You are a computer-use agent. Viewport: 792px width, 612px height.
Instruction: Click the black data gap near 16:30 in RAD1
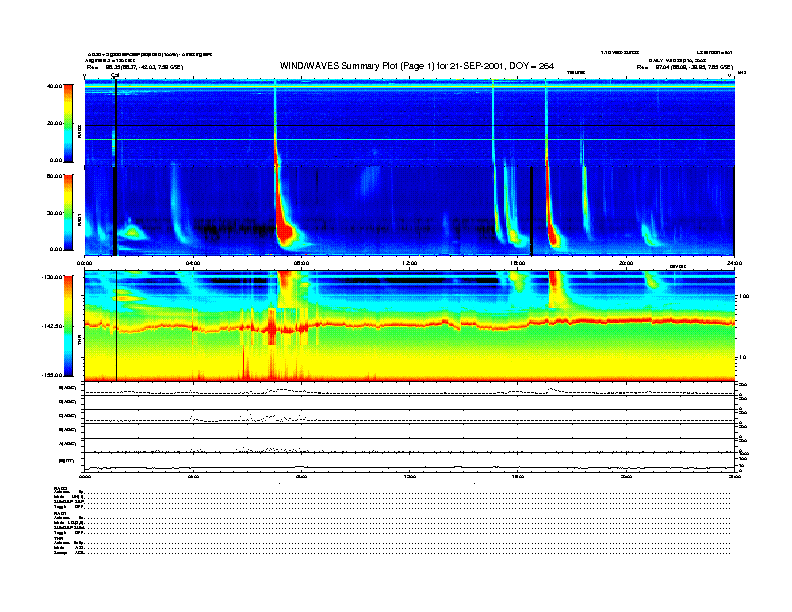point(531,211)
